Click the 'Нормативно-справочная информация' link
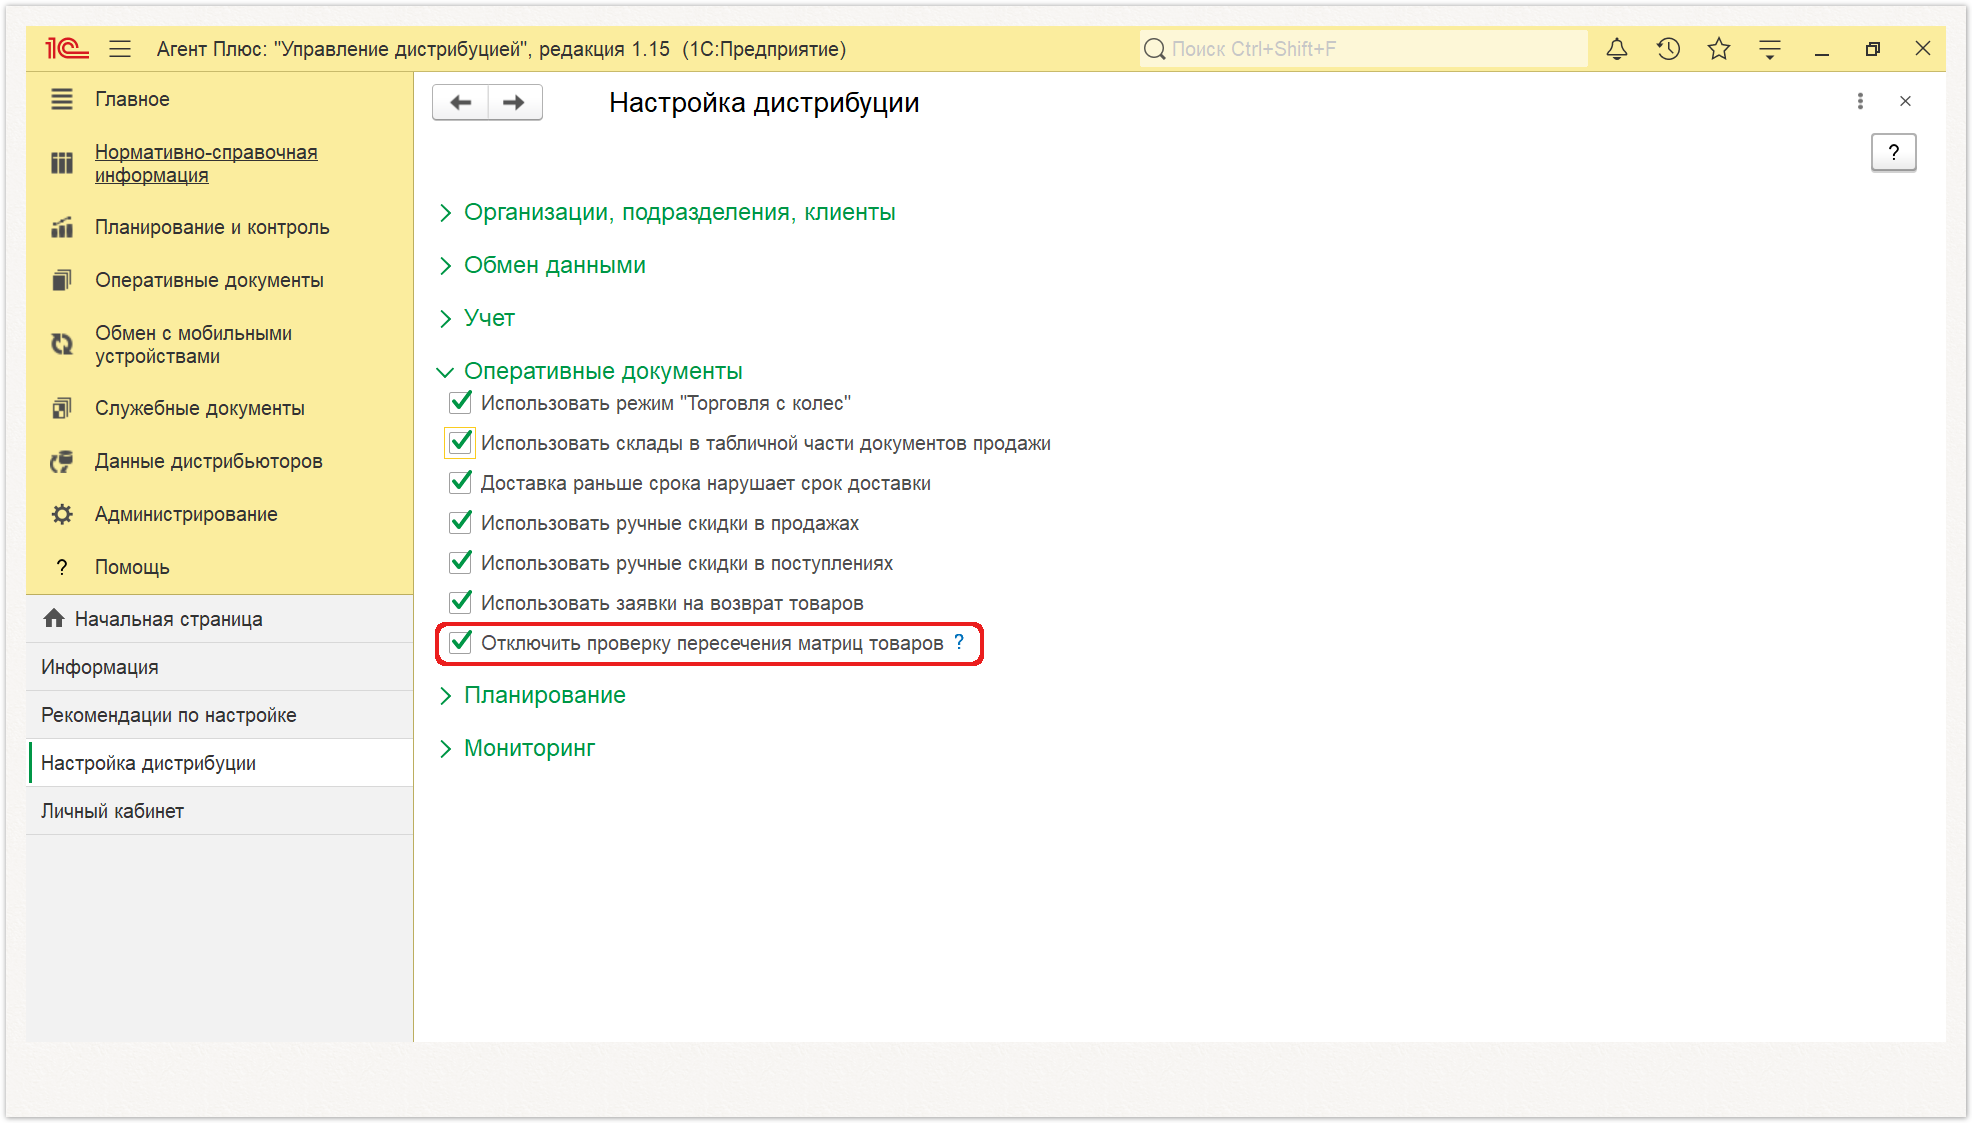 [x=206, y=163]
